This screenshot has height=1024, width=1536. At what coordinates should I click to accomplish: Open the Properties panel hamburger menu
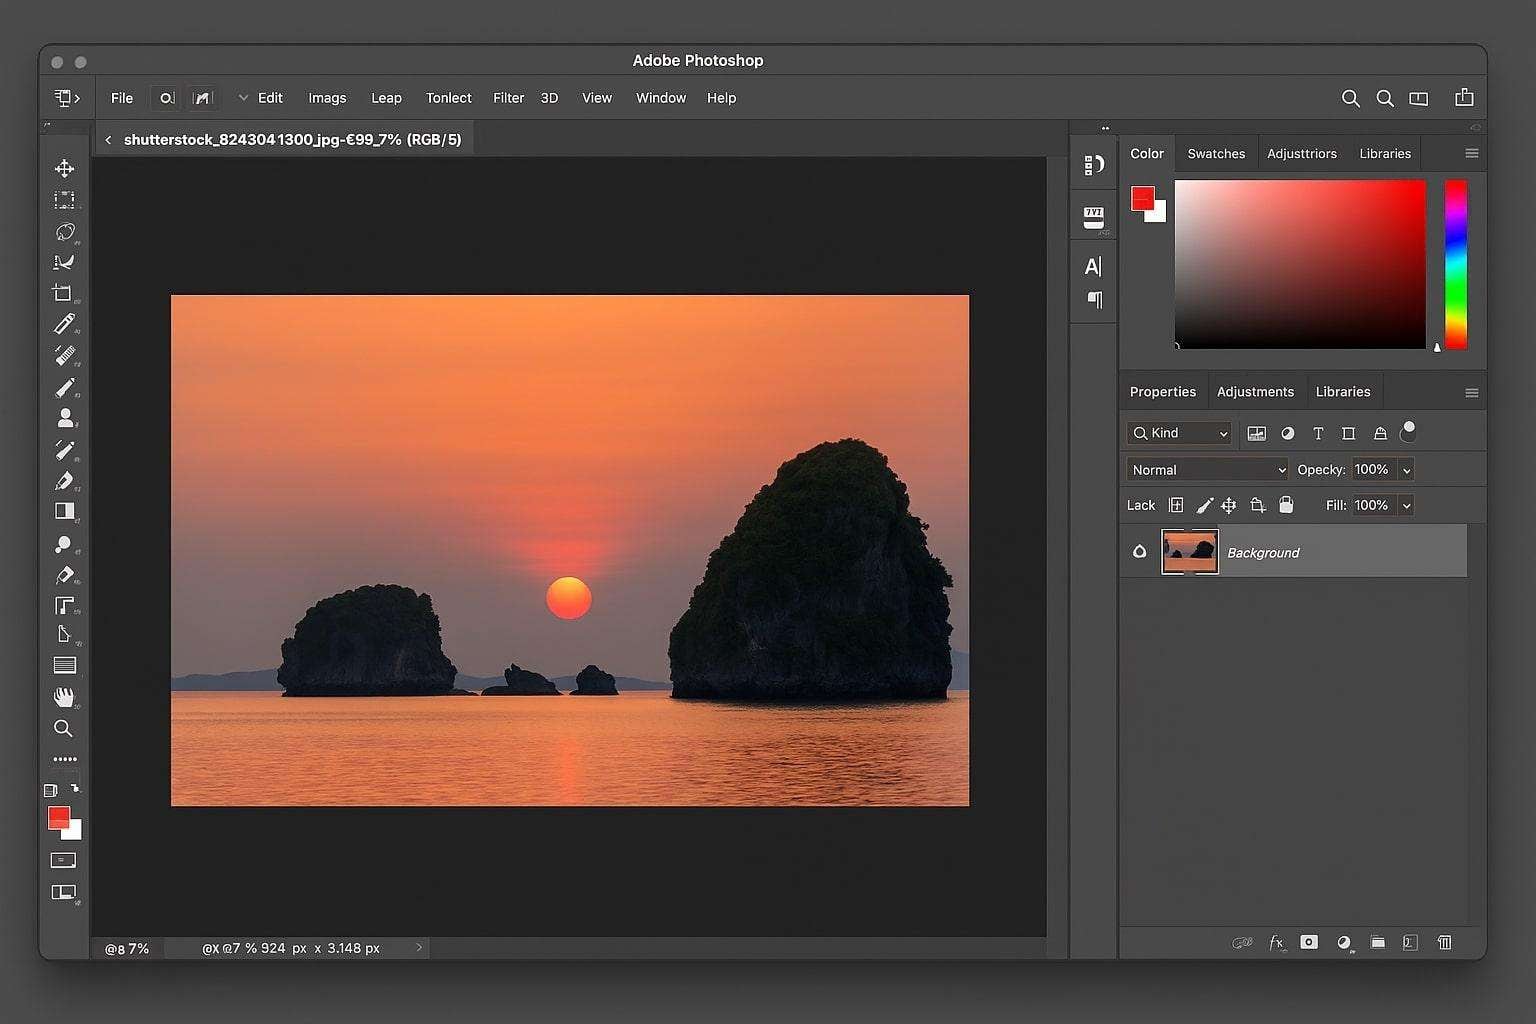click(x=1471, y=392)
